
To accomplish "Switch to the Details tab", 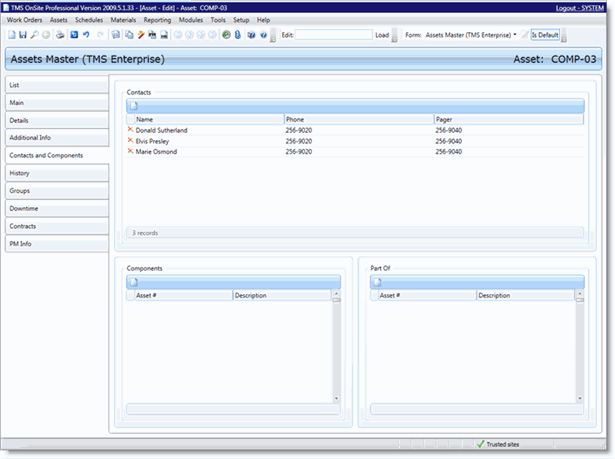I will coord(57,120).
